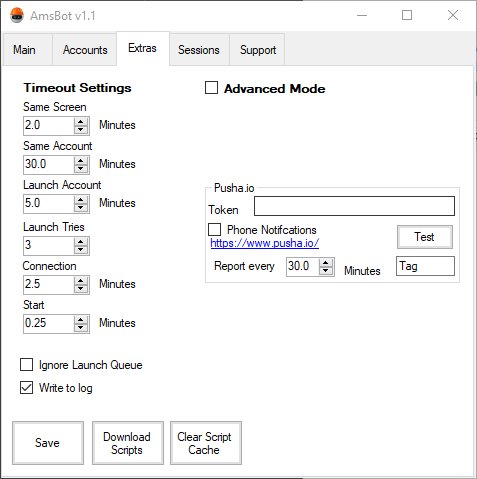Click the Download Scripts button

128,443
